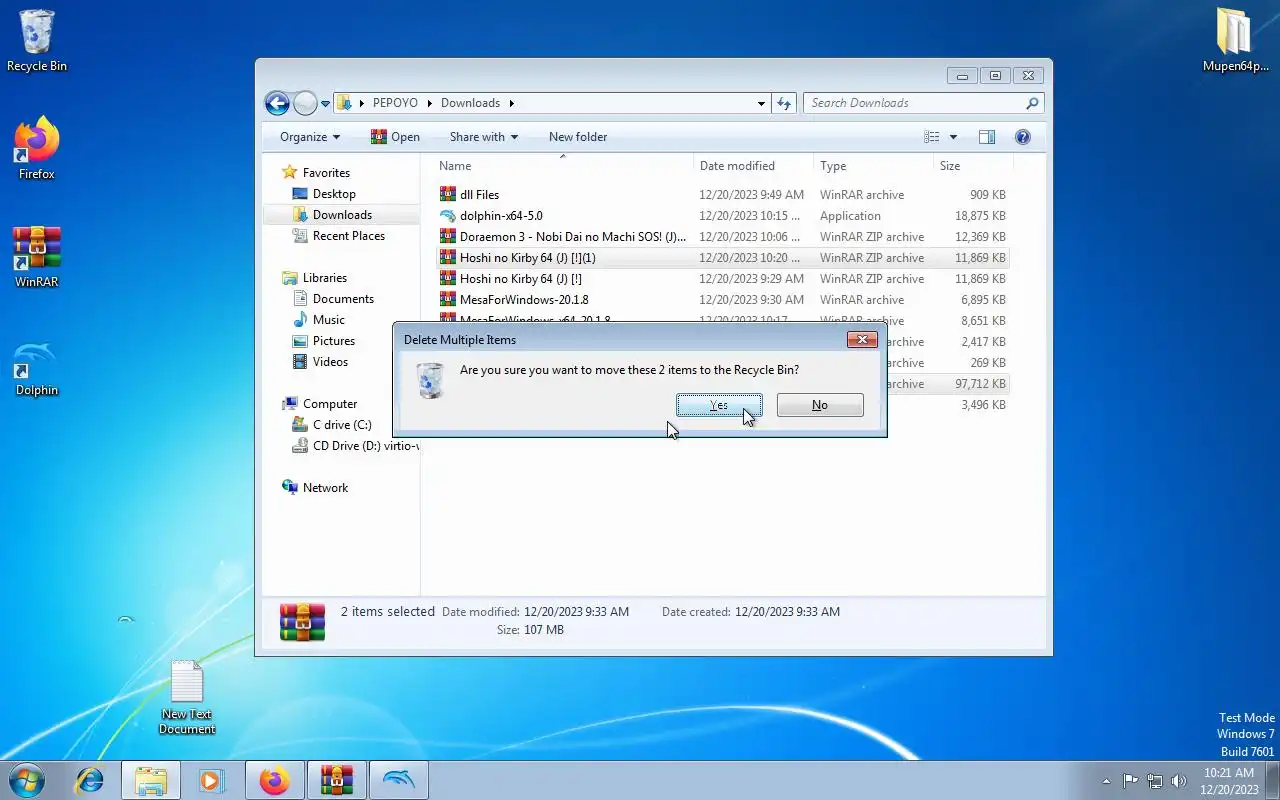Open the address bar history dropdown

click(761, 103)
